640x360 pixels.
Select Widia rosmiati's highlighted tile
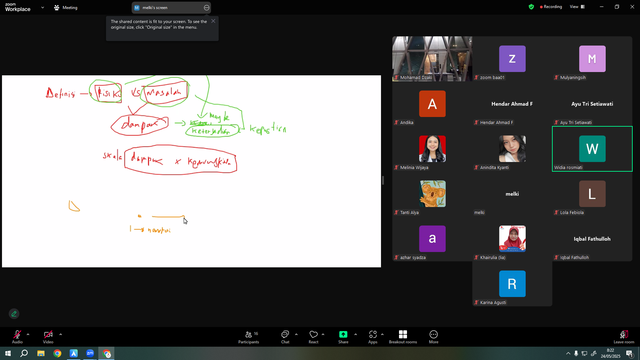tap(592, 149)
